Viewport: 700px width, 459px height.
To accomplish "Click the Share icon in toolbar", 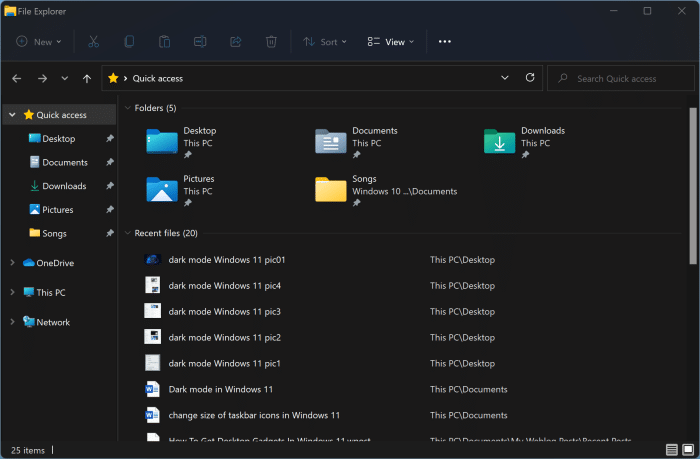I will (x=235, y=42).
